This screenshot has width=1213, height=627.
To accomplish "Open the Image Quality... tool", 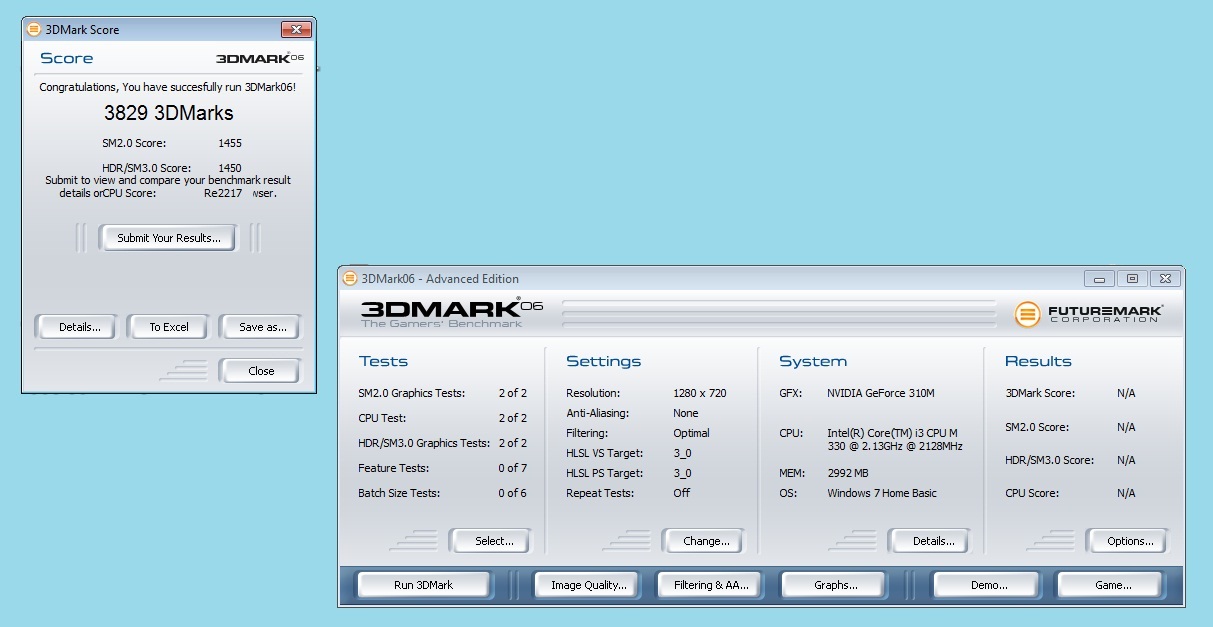I will pos(588,585).
